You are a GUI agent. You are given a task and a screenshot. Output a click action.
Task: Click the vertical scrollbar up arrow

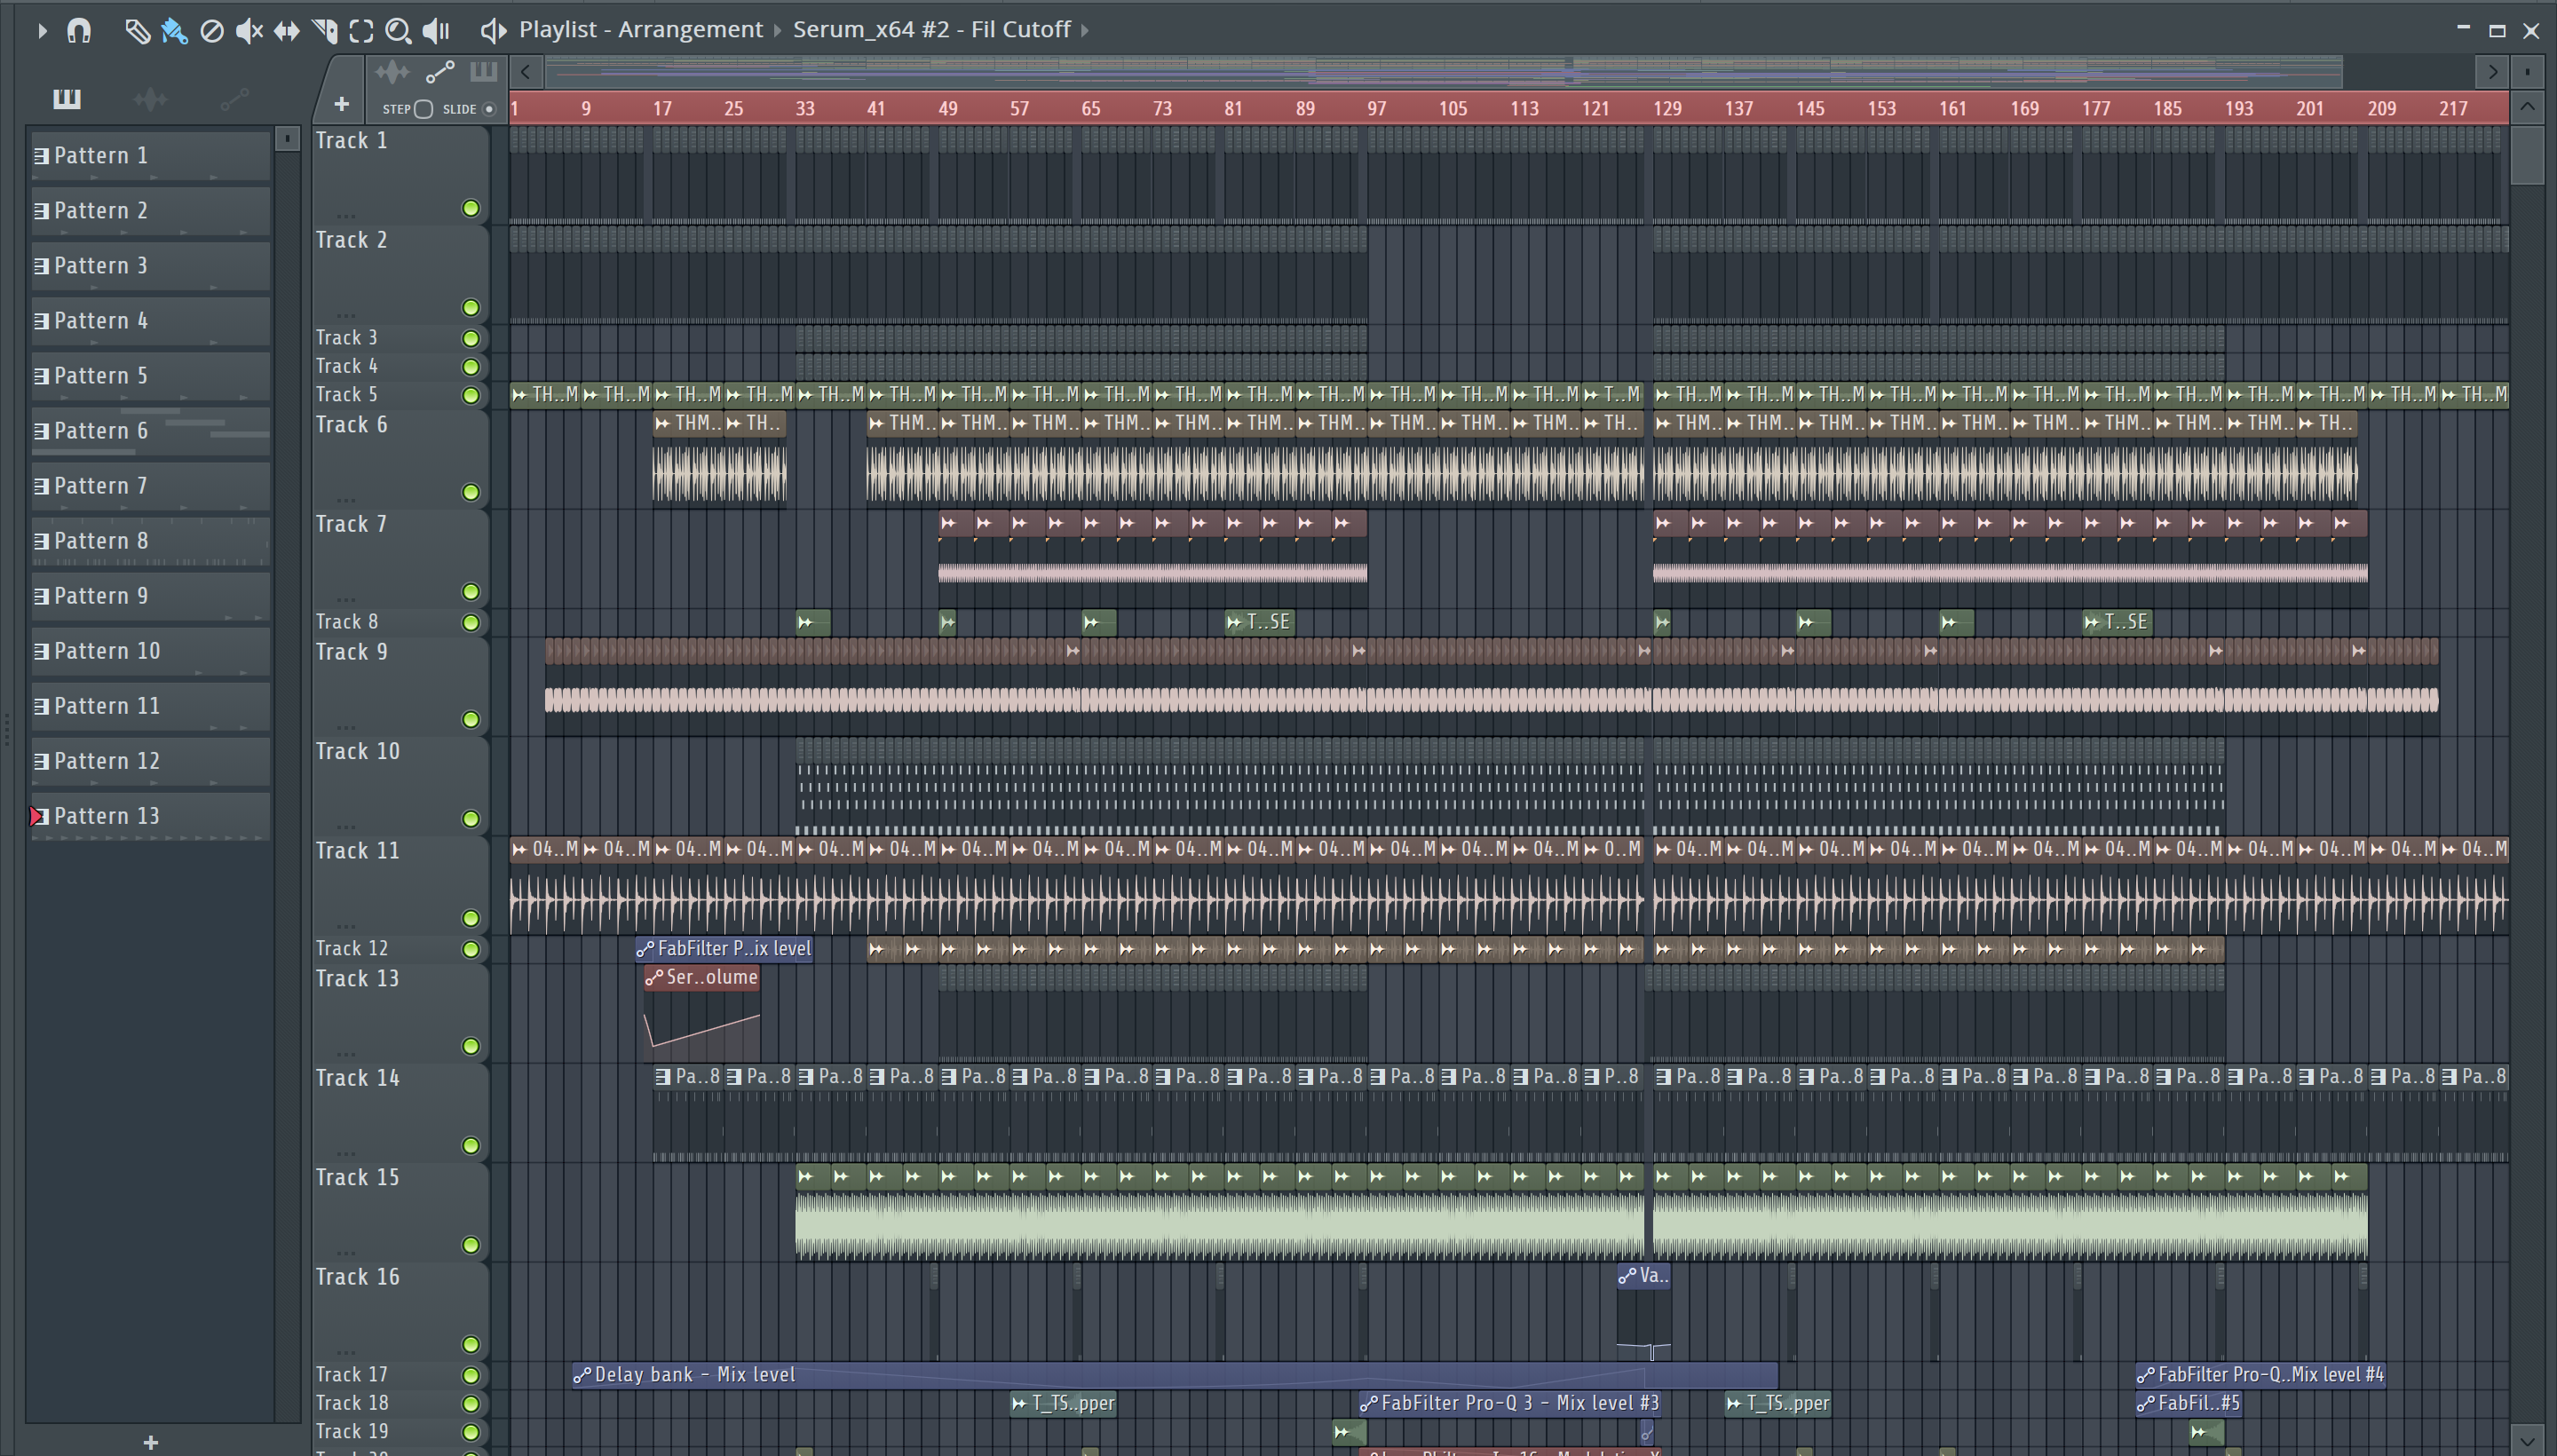point(2527,106)
